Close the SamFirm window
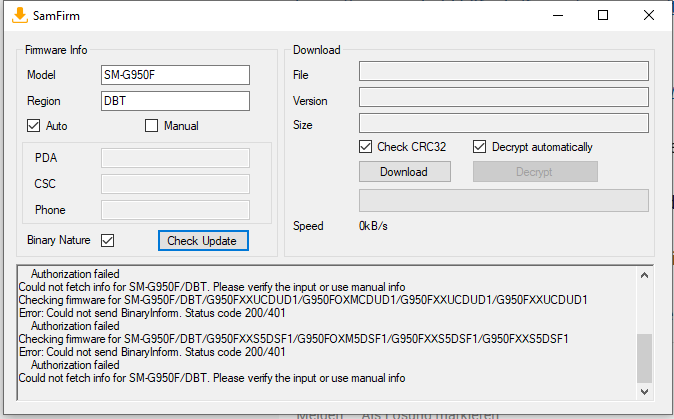The height and width of the screenshot is (419, 674). click(649, 15)
